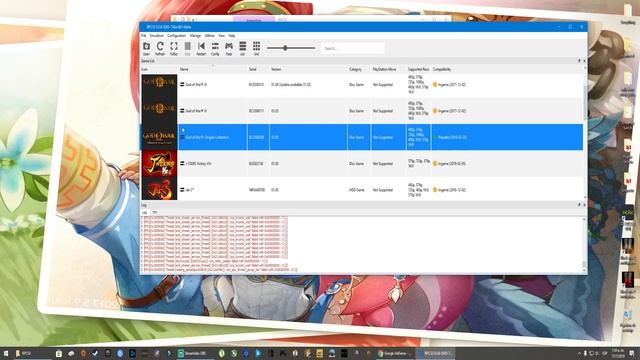Open the File menu
Image resolution: width=640 pixels, height=360 pixels.
click(144, 36)
